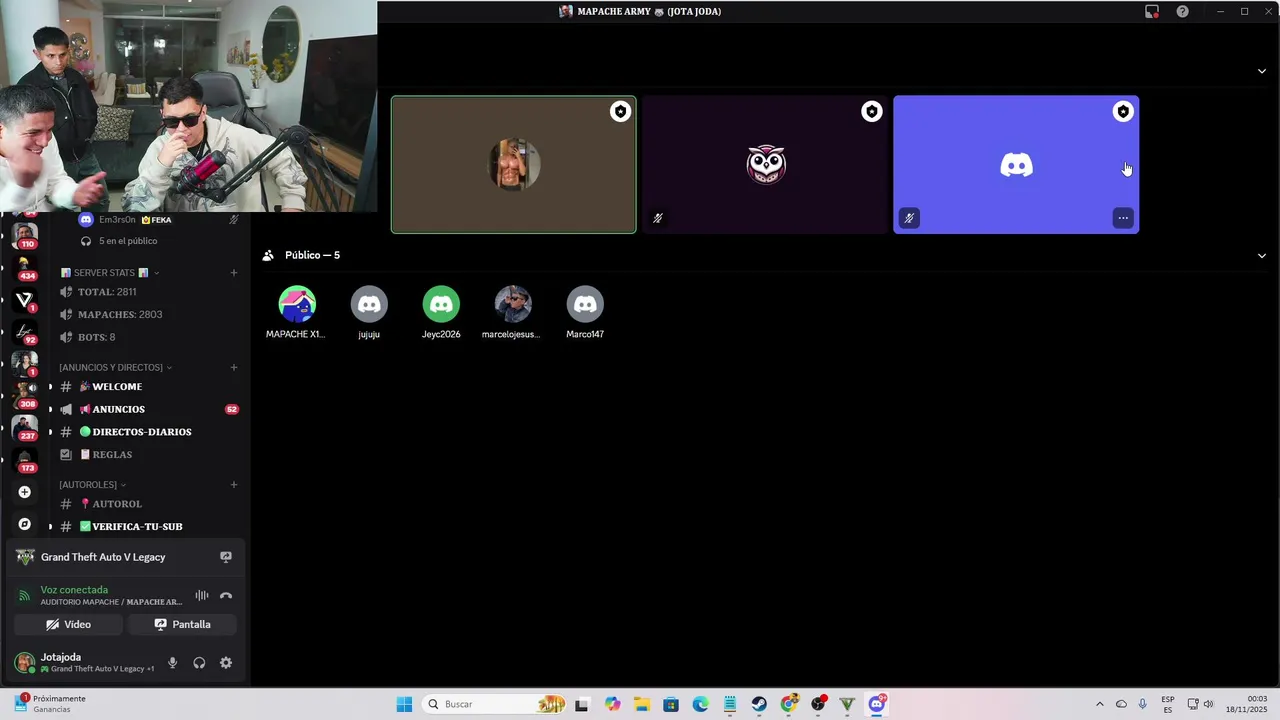
Task: Click audience member Jeyc2026
Action: point(441,313)
